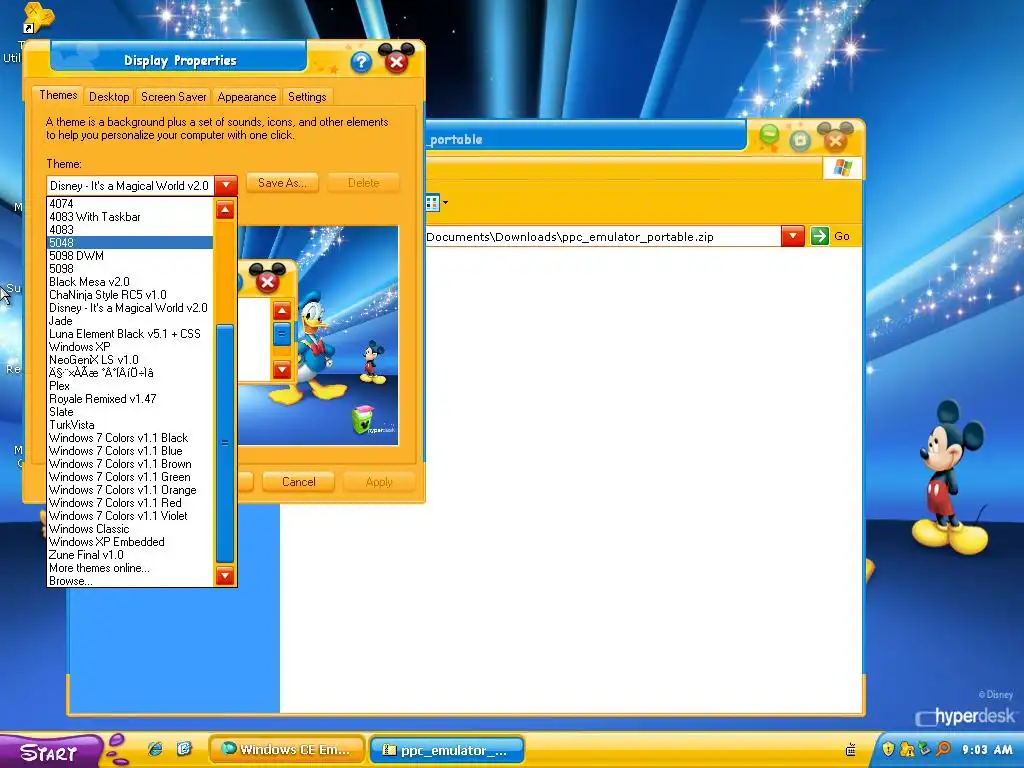Select the Black Mesa v2.0 theme
Screen dimensions: 1024x768
131,282
